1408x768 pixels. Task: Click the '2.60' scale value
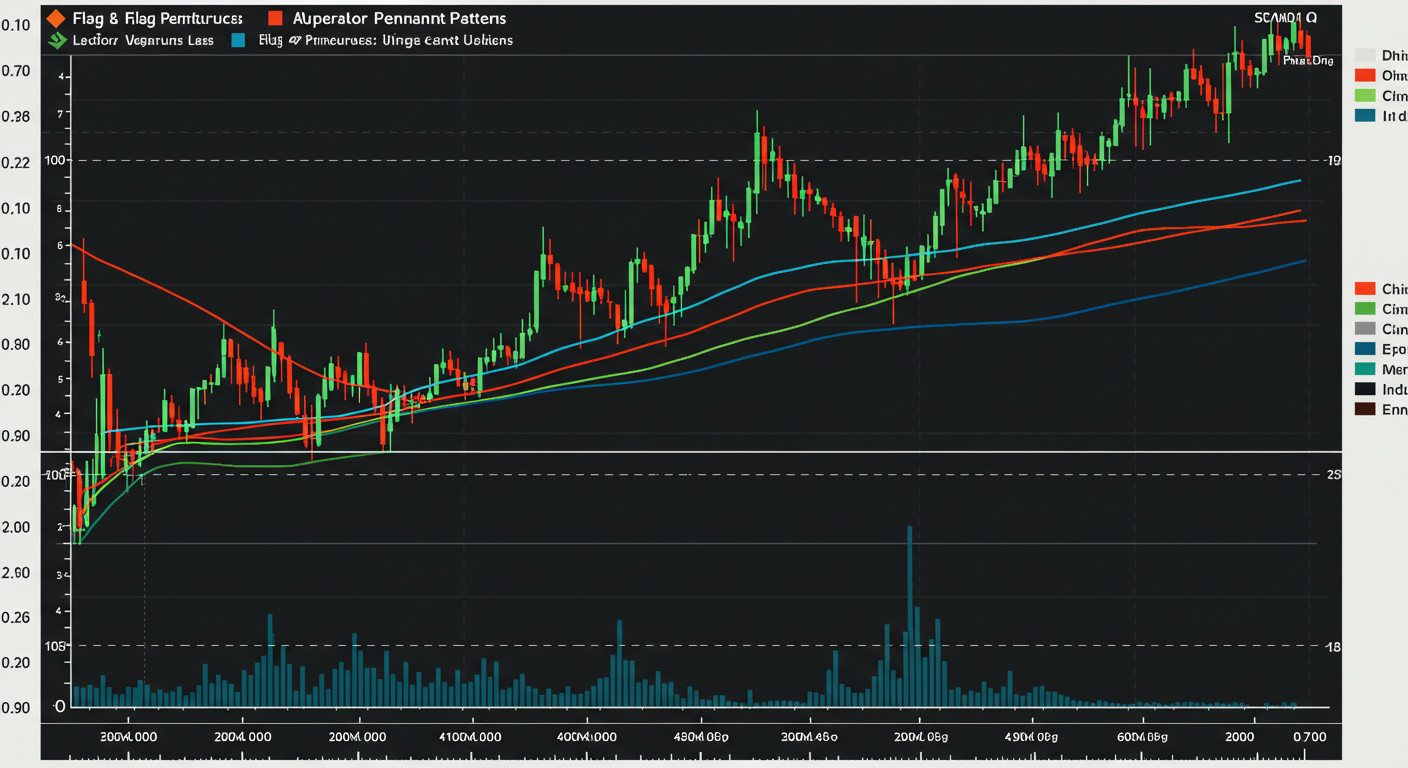point(16,573)
